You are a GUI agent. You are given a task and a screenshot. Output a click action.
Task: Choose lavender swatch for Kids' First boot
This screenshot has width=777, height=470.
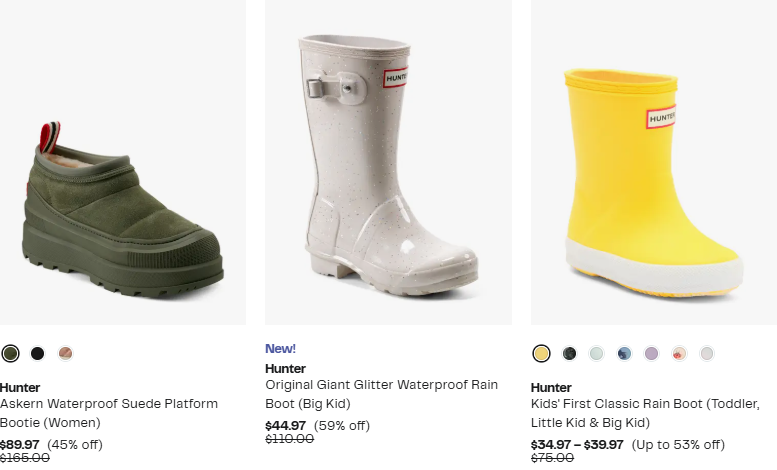[652, 353]
